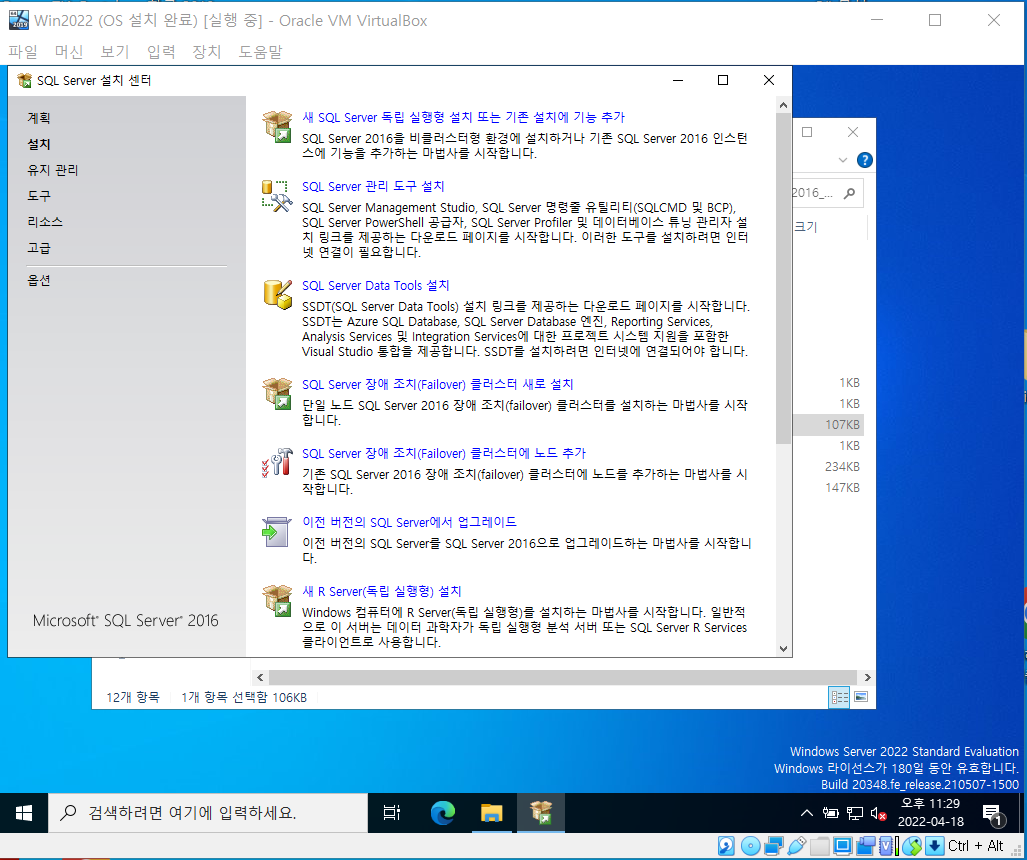This screenshot has width=1027, height=860.
Task: Click the Windows taskbar search box
Action: click(208, 813)
